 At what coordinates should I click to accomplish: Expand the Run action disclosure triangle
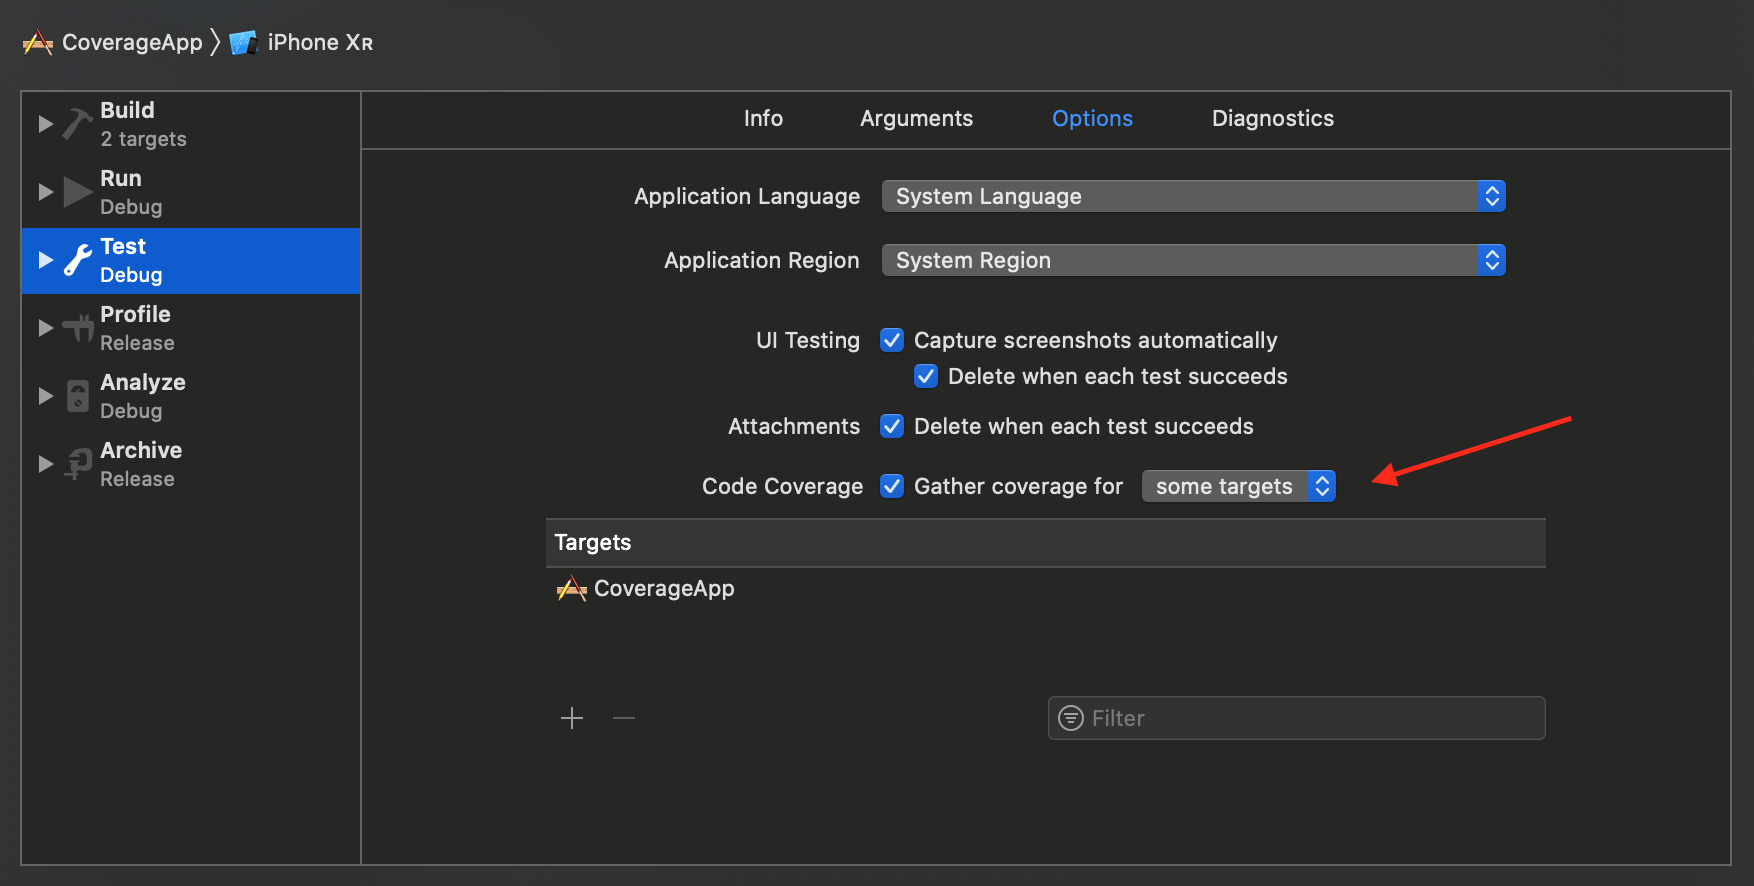coord(45,192)
